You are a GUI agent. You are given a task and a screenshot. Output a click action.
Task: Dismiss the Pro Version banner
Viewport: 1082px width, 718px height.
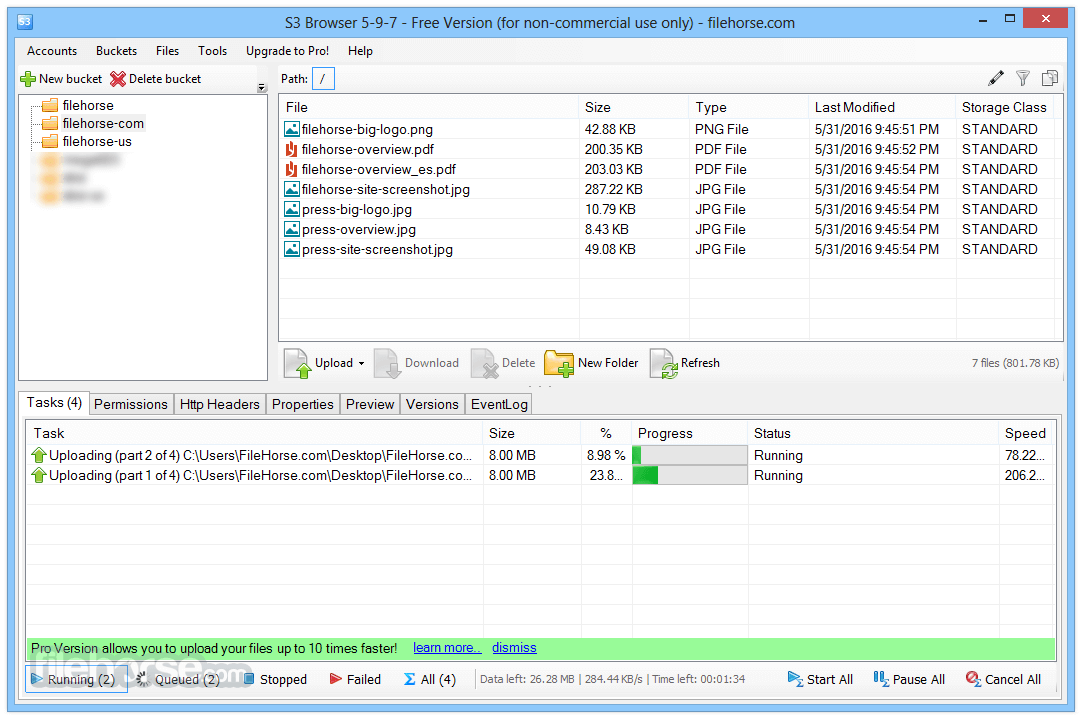point(514,648)
